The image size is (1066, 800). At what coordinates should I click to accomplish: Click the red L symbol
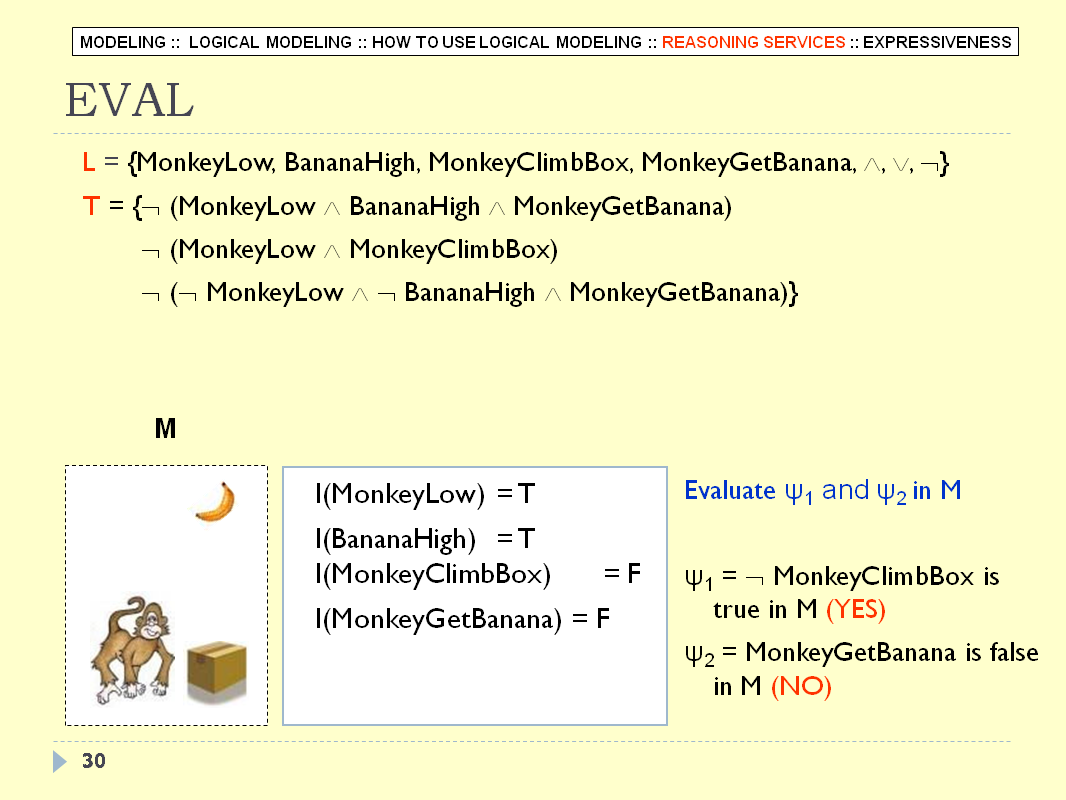tap(88, 162)
